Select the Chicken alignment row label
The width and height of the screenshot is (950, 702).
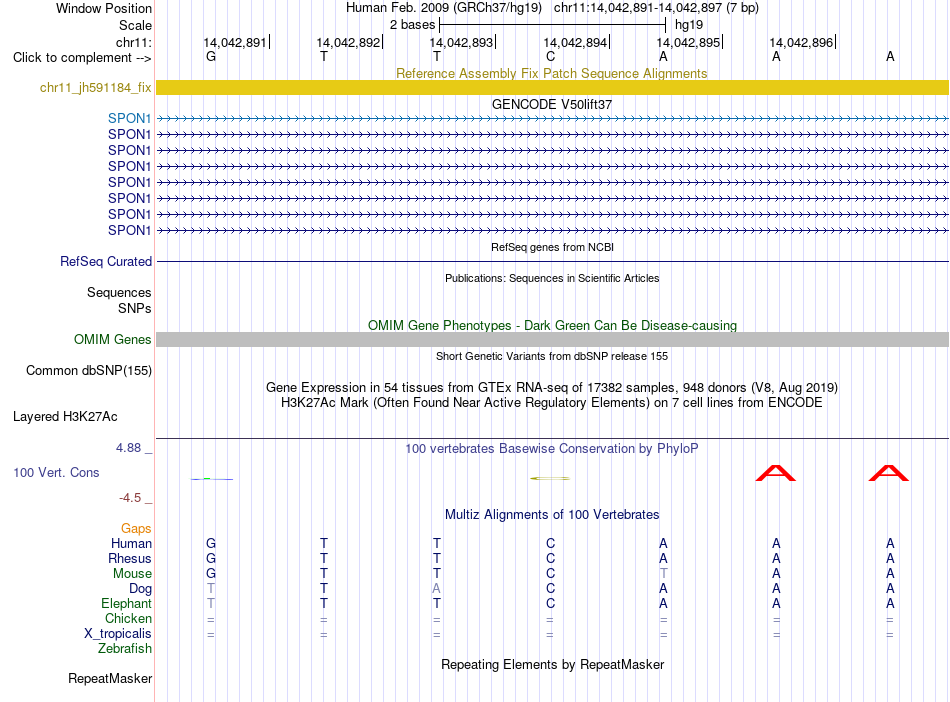point(128,618)
